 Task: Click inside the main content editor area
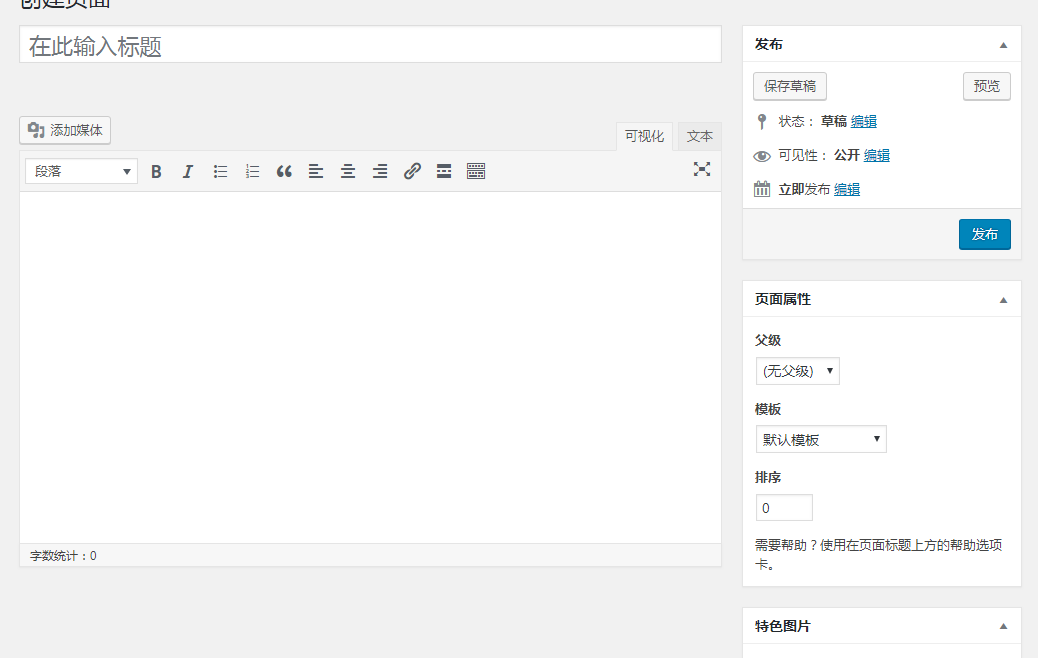click(370, 367)
